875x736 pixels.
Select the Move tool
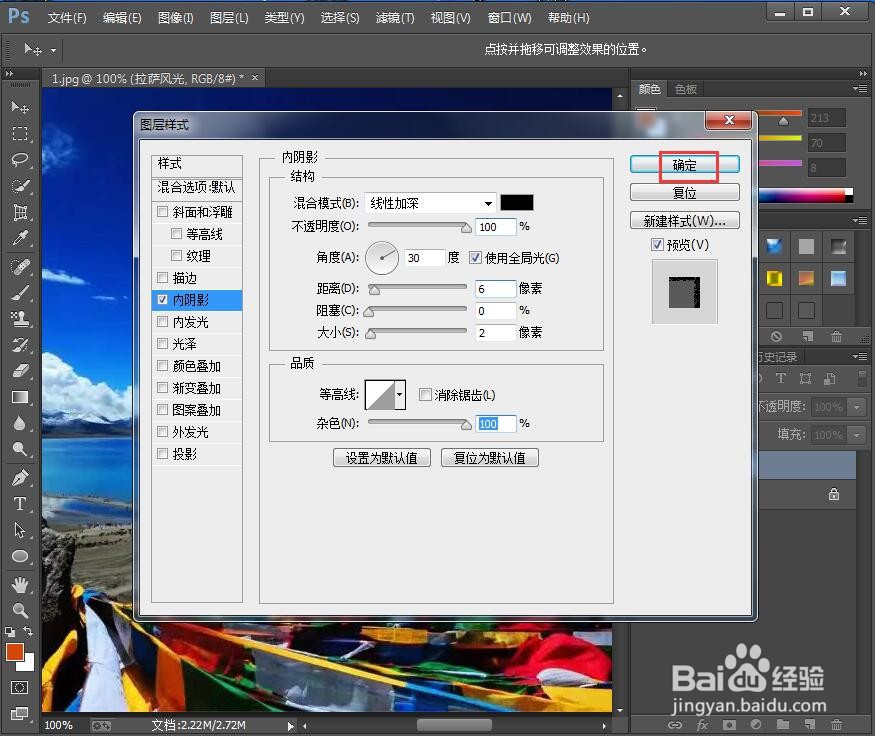(18, 107)
